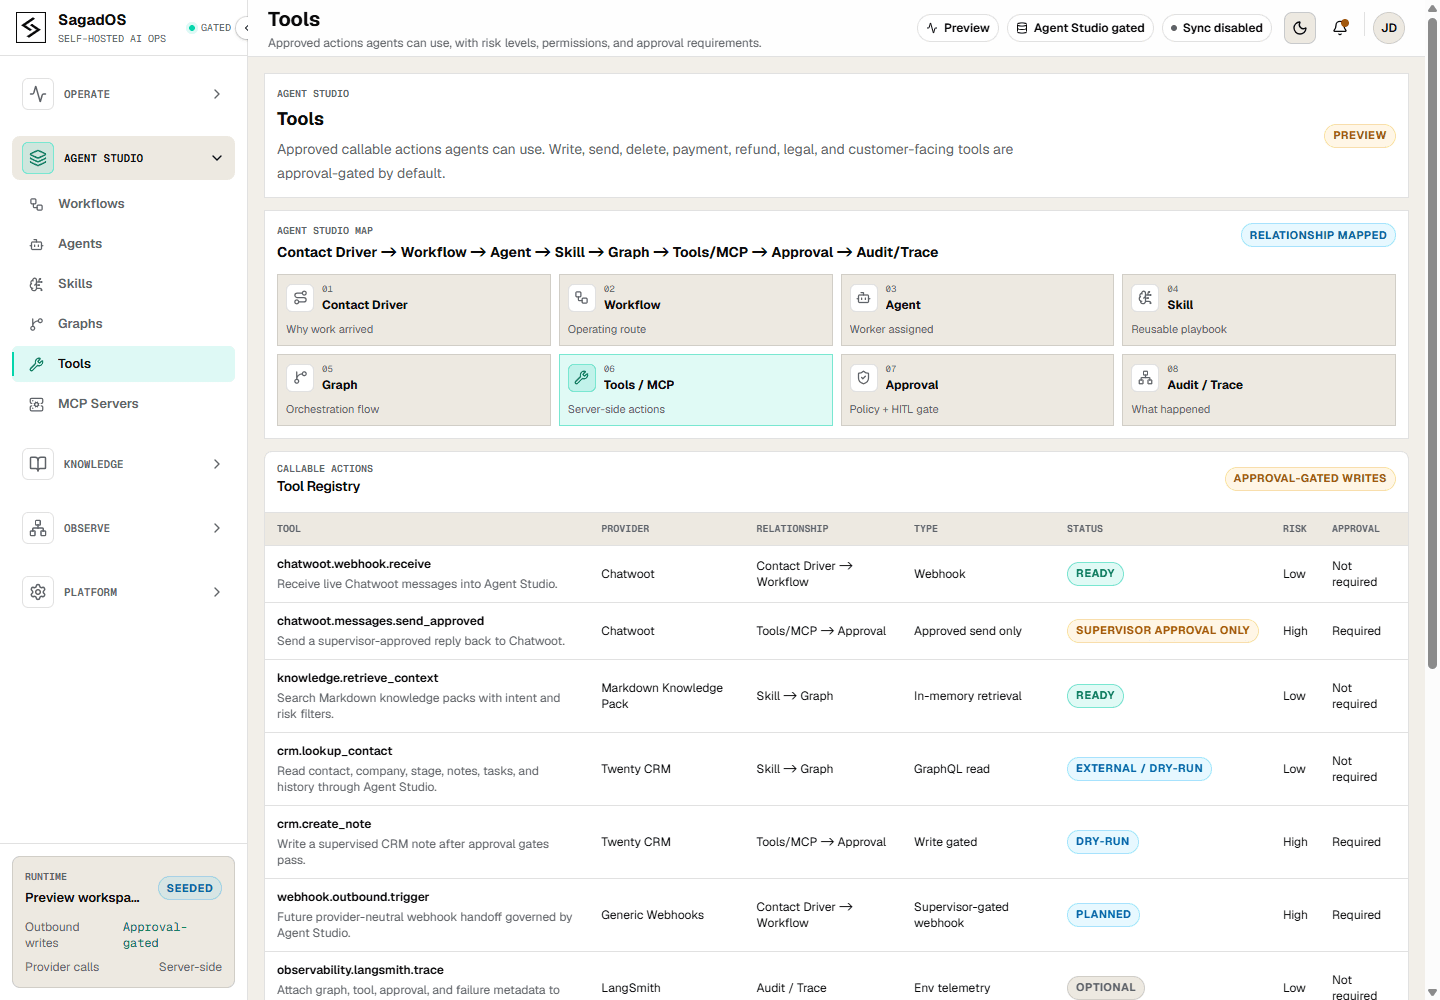This screenshot has width=1440, height=1000.
Task: Click SUPERVISOR APPROVAL ONLY status badge
Action: pos(1162,631)
